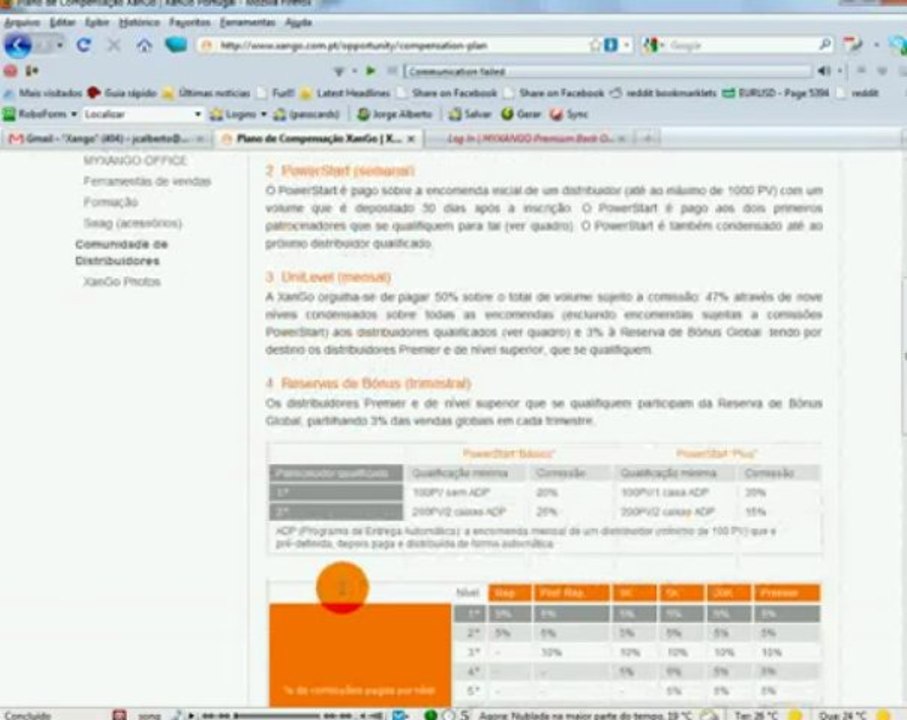Screen dimensions: 907x720
Task: Click the PowerStart Básico table header
Action: 508,454
